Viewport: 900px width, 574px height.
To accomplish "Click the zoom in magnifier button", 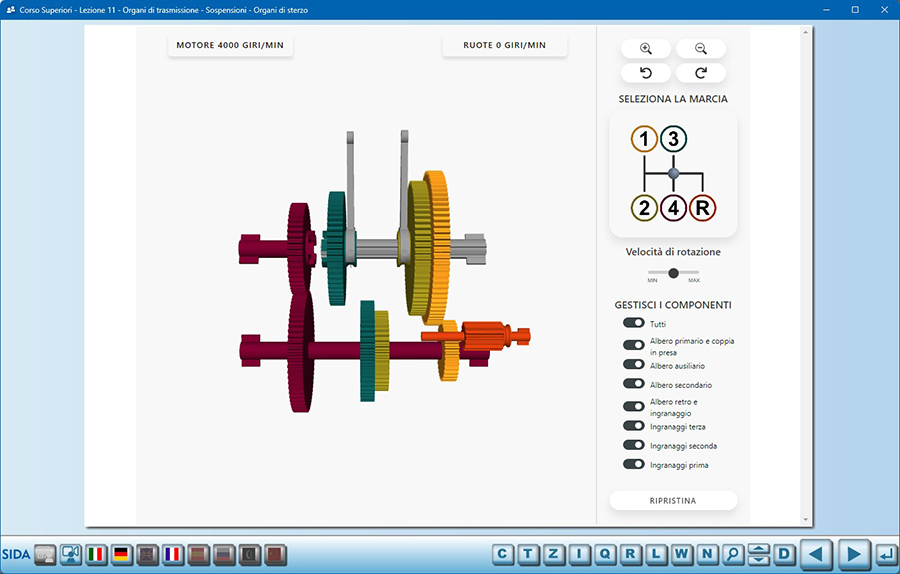I will point(646,49).
